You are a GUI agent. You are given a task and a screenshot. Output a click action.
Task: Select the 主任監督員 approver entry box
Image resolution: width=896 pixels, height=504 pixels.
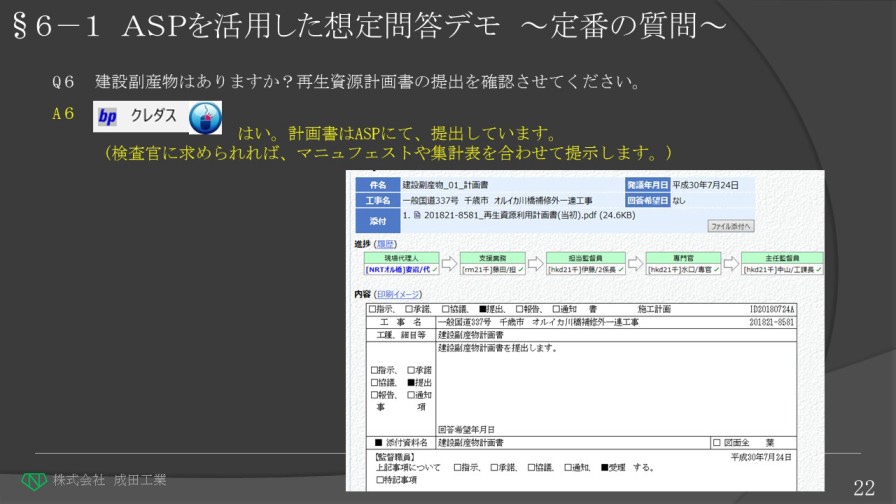[x=782, y=269]
